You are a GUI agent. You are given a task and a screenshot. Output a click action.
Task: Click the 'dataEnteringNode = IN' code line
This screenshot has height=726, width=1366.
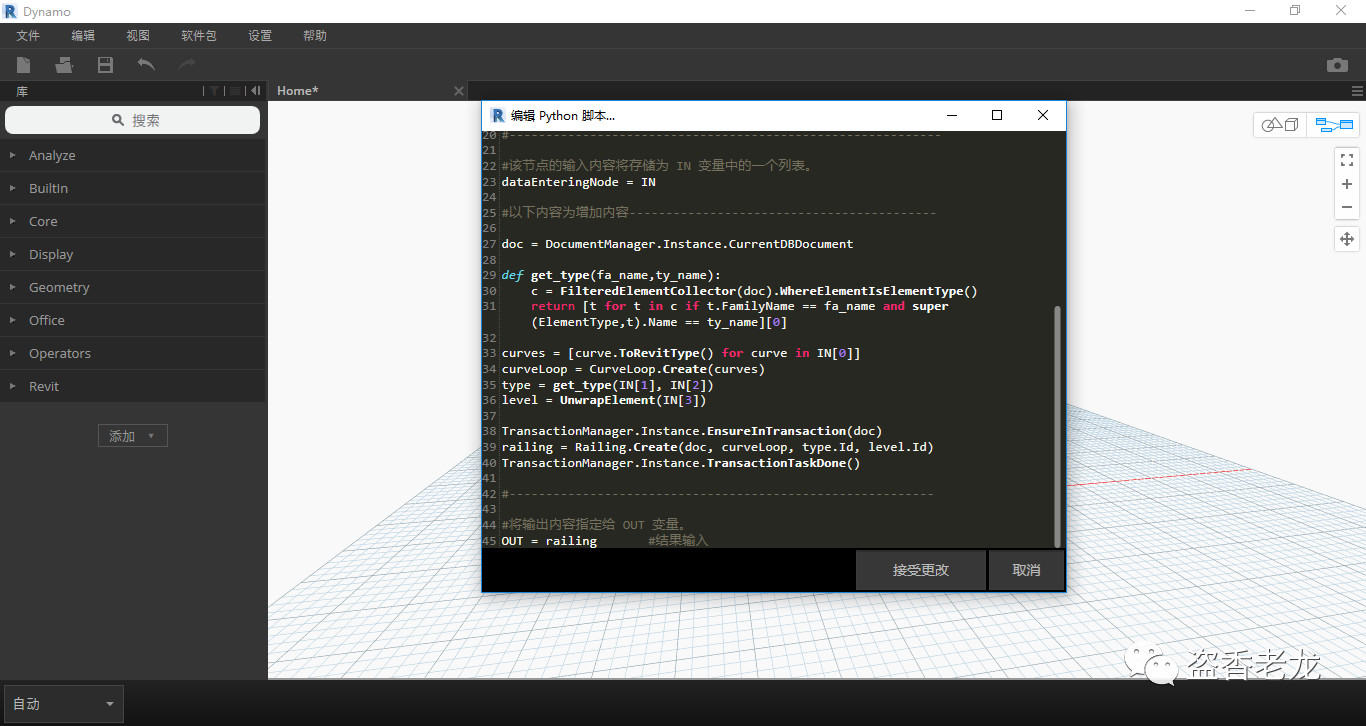pyautogui.click(x=579, y=182)
